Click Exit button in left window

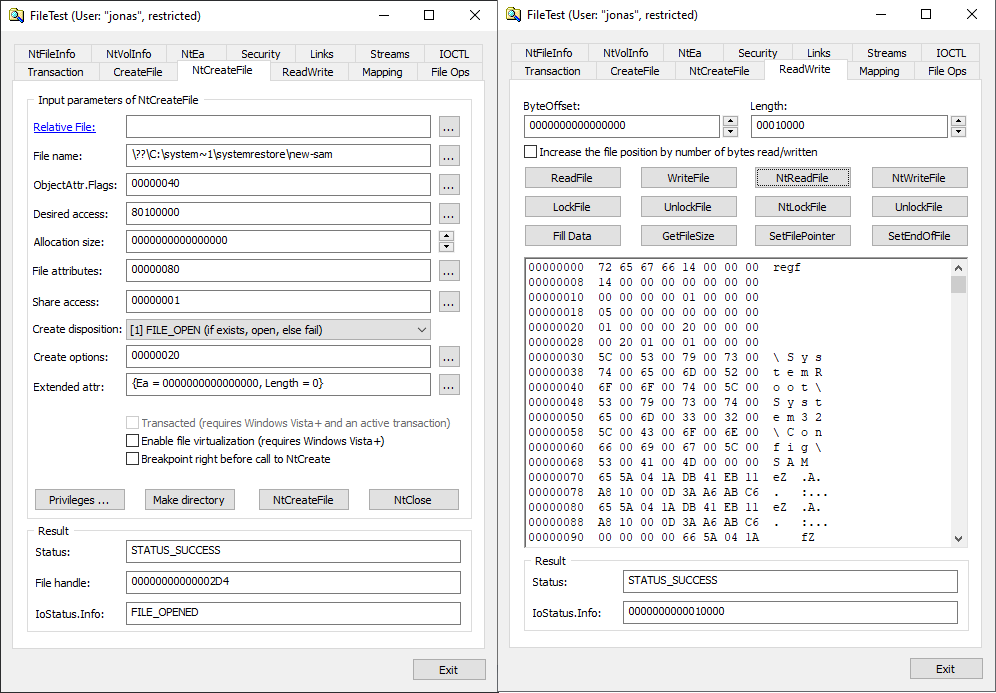[449, 669]
